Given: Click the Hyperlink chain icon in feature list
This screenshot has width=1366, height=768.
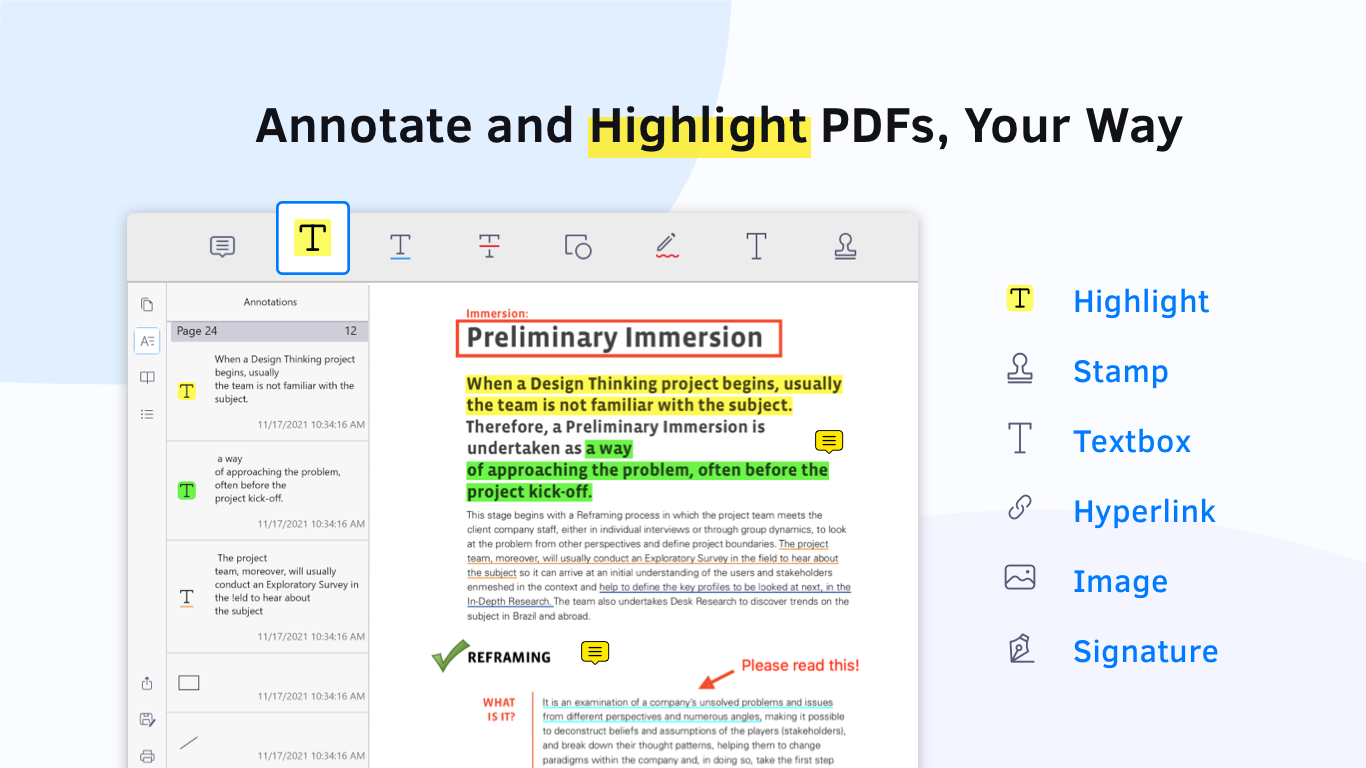Looking at the screenshot, I should click(x=1019, y=509).
